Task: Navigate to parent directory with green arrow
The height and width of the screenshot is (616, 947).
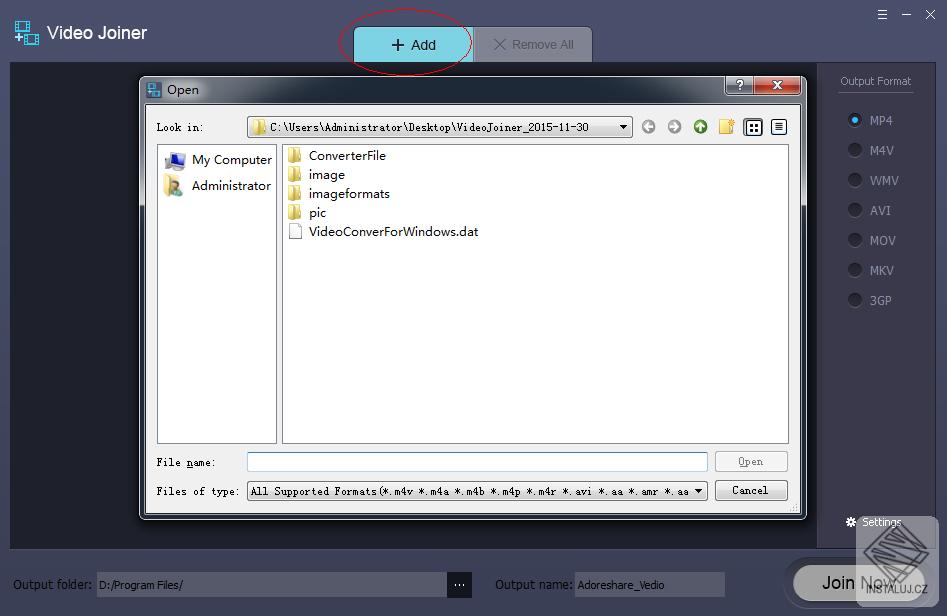Action: click(x=701, y=127)
